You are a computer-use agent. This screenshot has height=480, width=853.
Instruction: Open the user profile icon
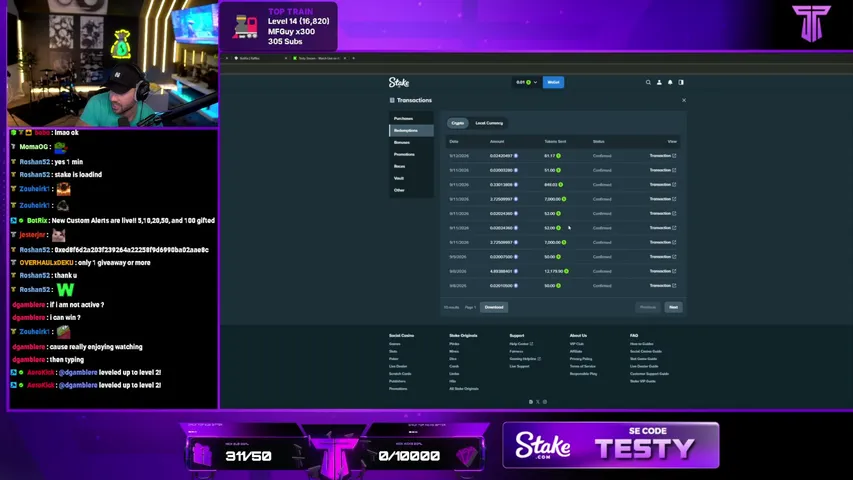point(659,82)
